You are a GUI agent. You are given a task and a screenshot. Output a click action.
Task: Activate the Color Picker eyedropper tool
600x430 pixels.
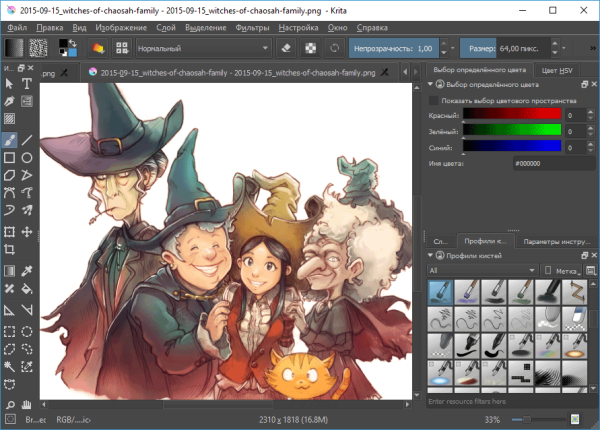click(x=27, y=272)
